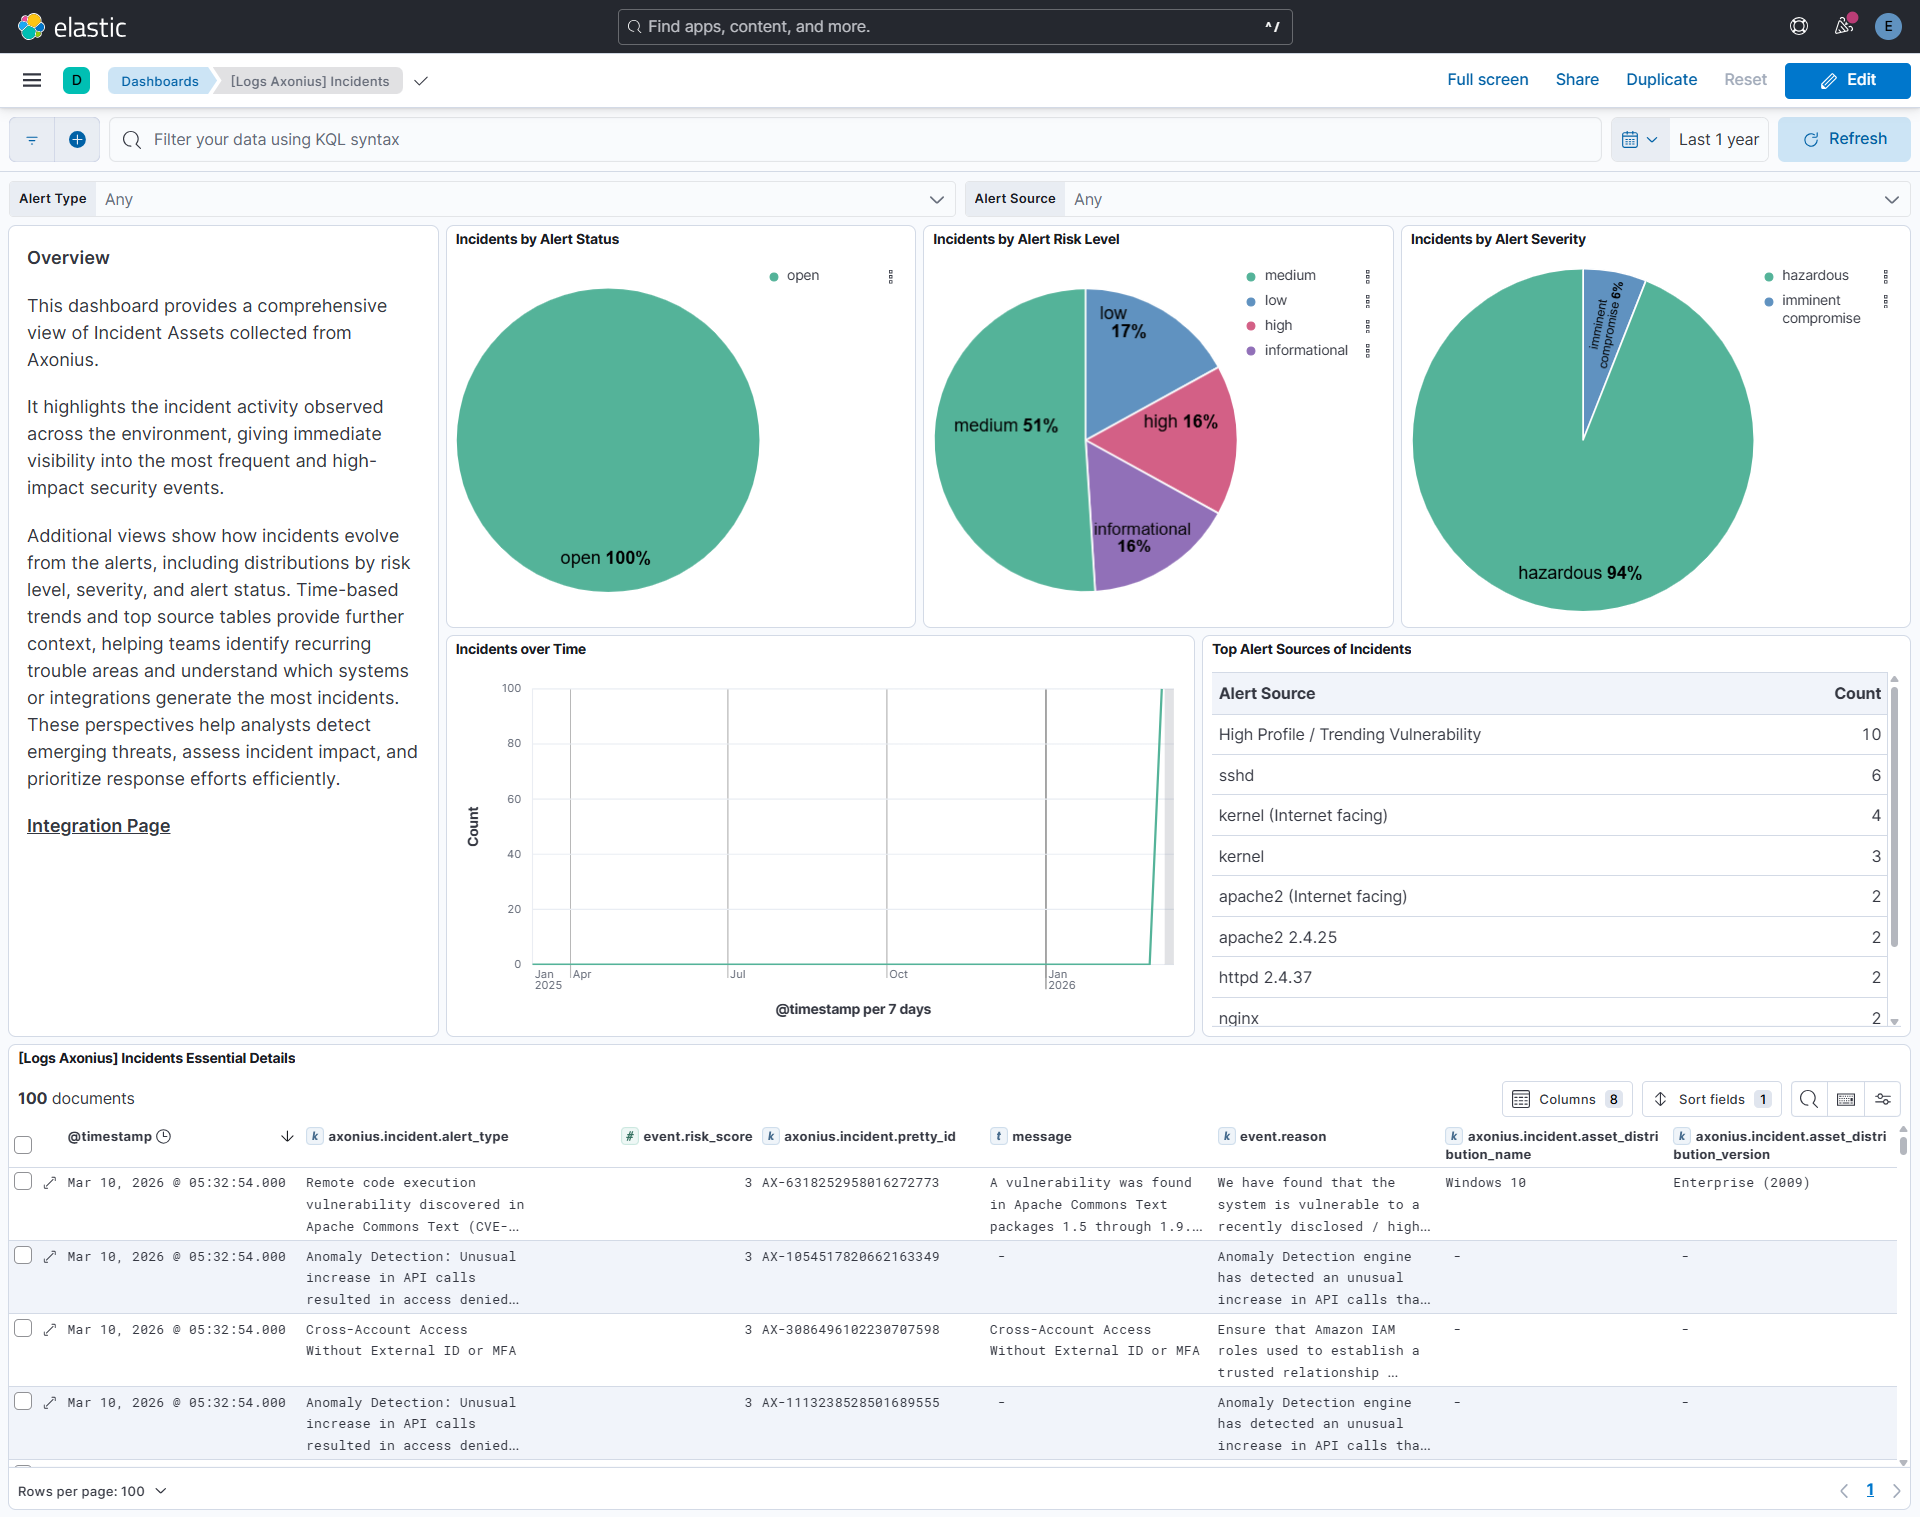Open the Sort fields selector

pos(1712,1099)
